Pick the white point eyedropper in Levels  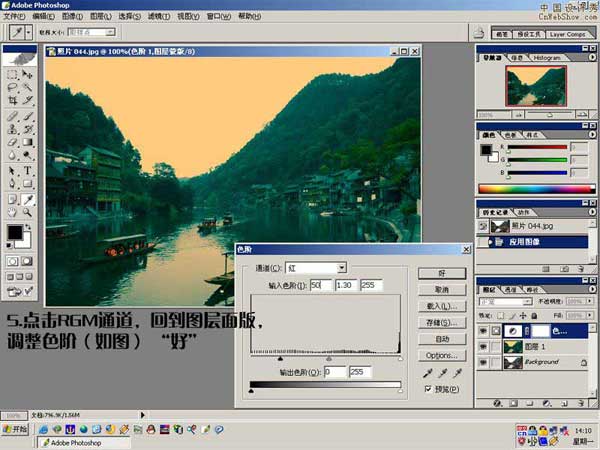(x=458, y=372)
